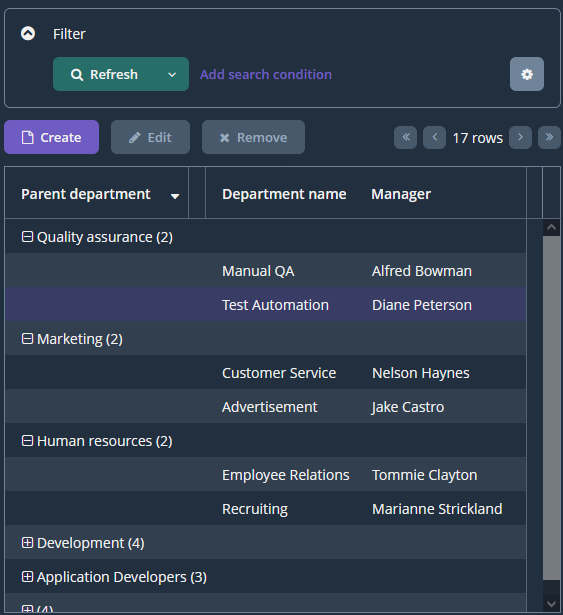563x615 pixels.
Task: Collapse the Marketing group
Action: click(27, 338)
